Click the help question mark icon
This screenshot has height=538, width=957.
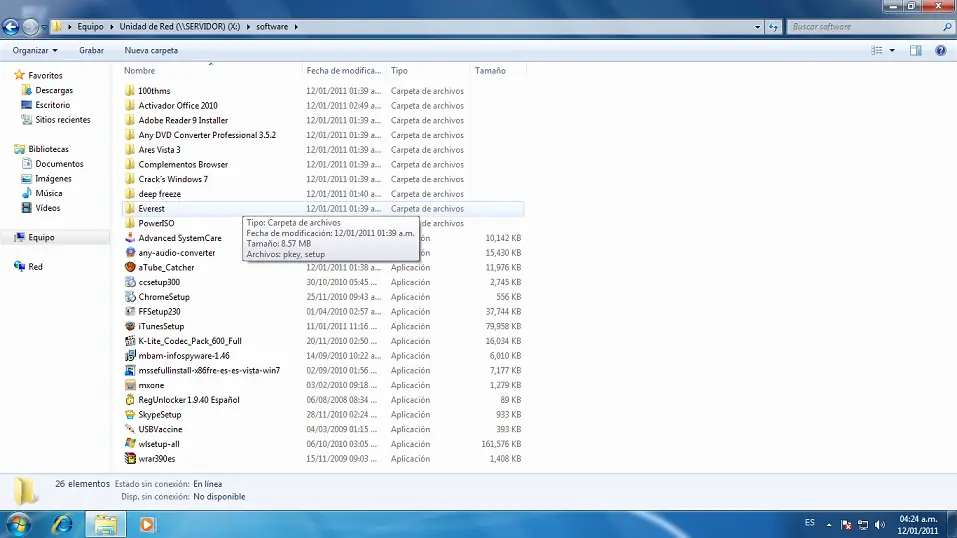(x=940, y=50)
